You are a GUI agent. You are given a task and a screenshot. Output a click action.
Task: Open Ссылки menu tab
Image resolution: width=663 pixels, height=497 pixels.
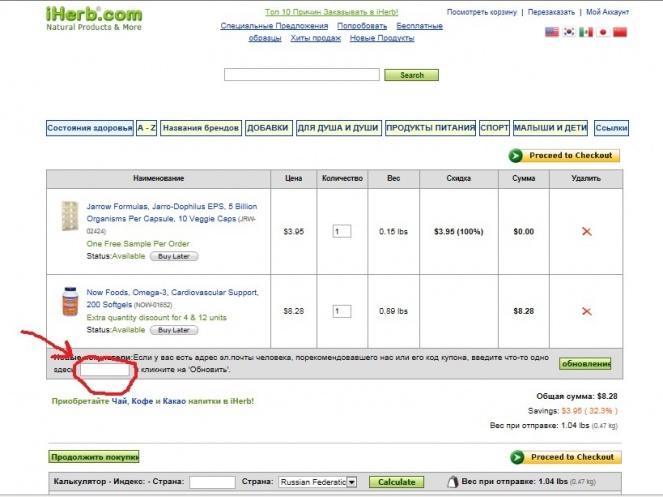[x=611, y=128]
